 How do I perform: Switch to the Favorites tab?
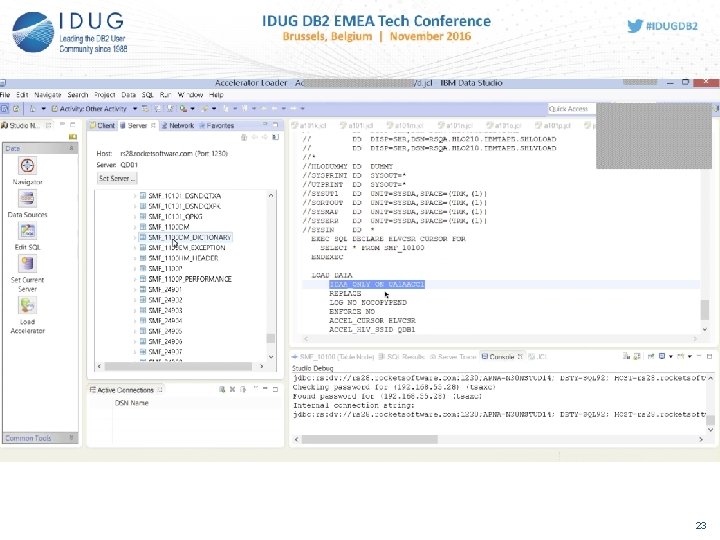(x=216, y=125)
